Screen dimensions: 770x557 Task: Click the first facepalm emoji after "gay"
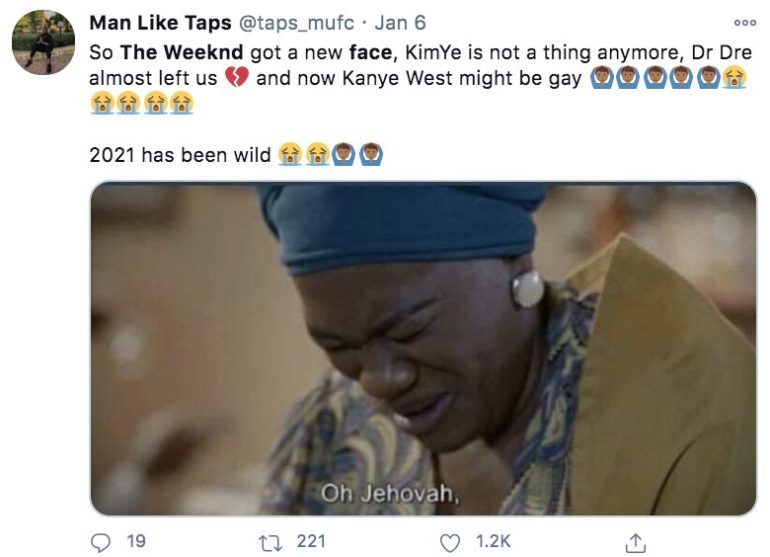coord(601,77)
